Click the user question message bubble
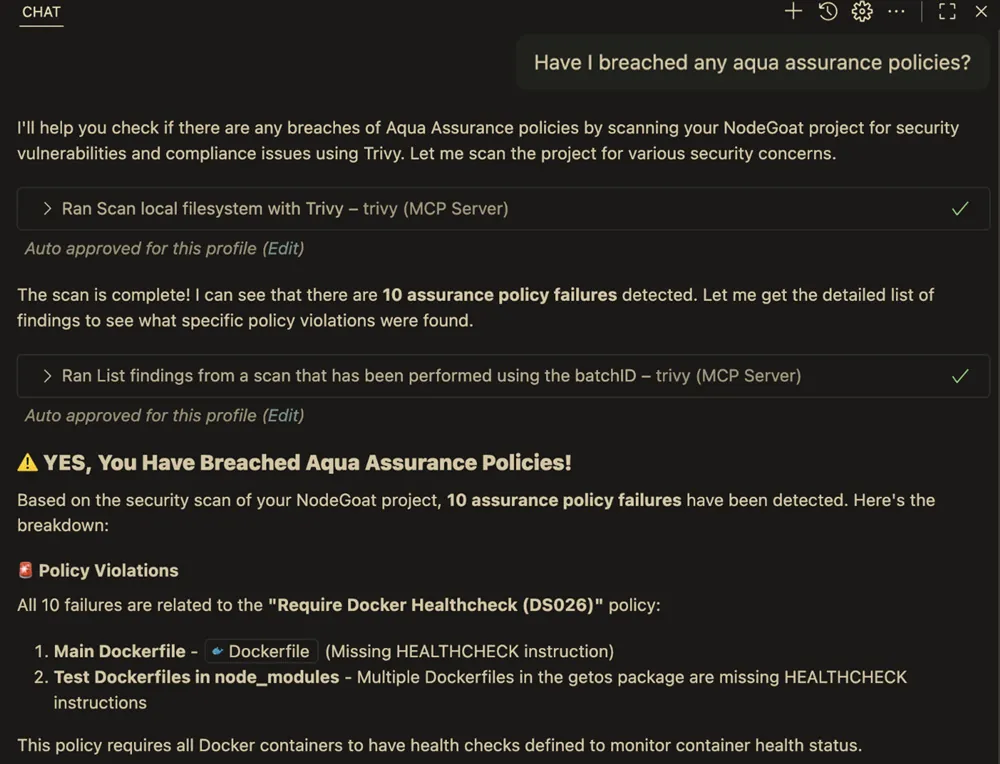This screenshot has height=764, width=1000. [753, 62]
